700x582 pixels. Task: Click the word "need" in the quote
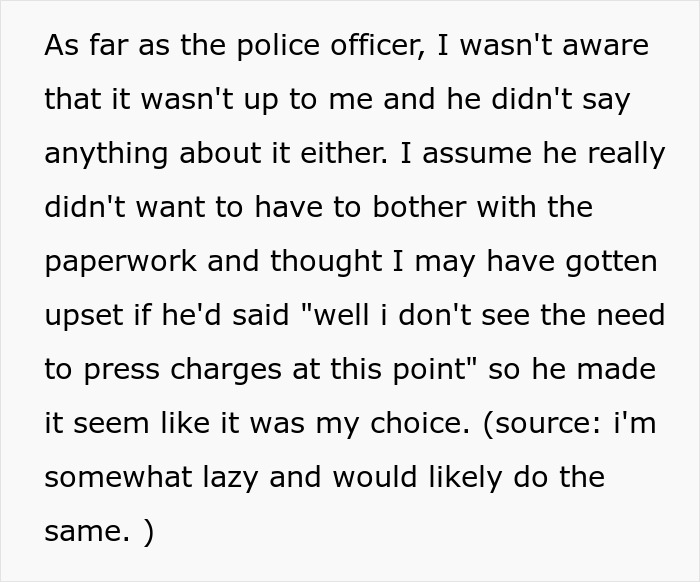[630, 315]
